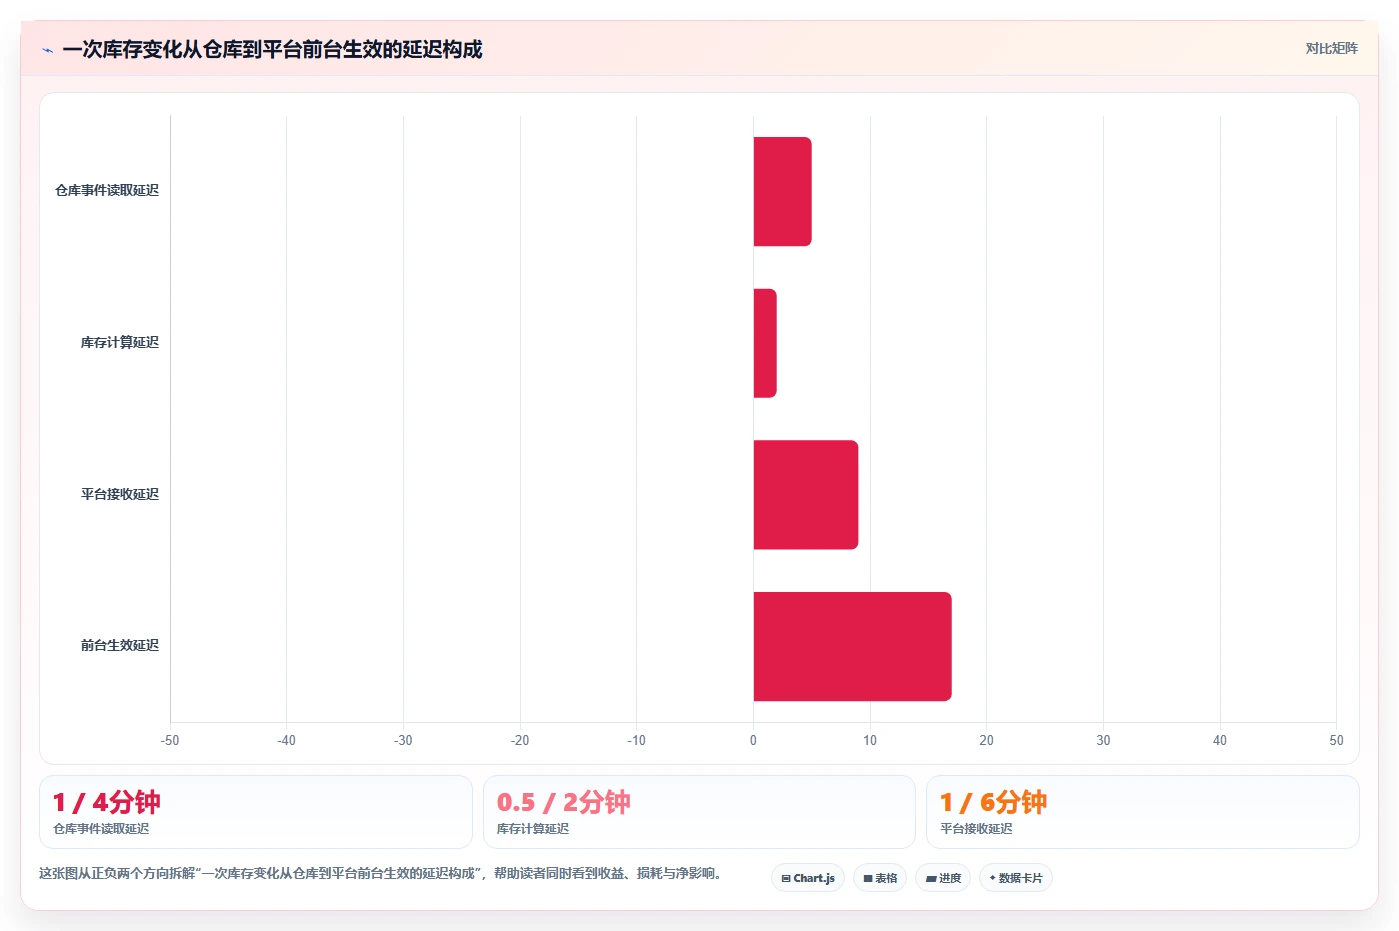Select the 平台接收延迟 bar in chart
Screen dimensions: 1399x931
(x=806, y=495)
